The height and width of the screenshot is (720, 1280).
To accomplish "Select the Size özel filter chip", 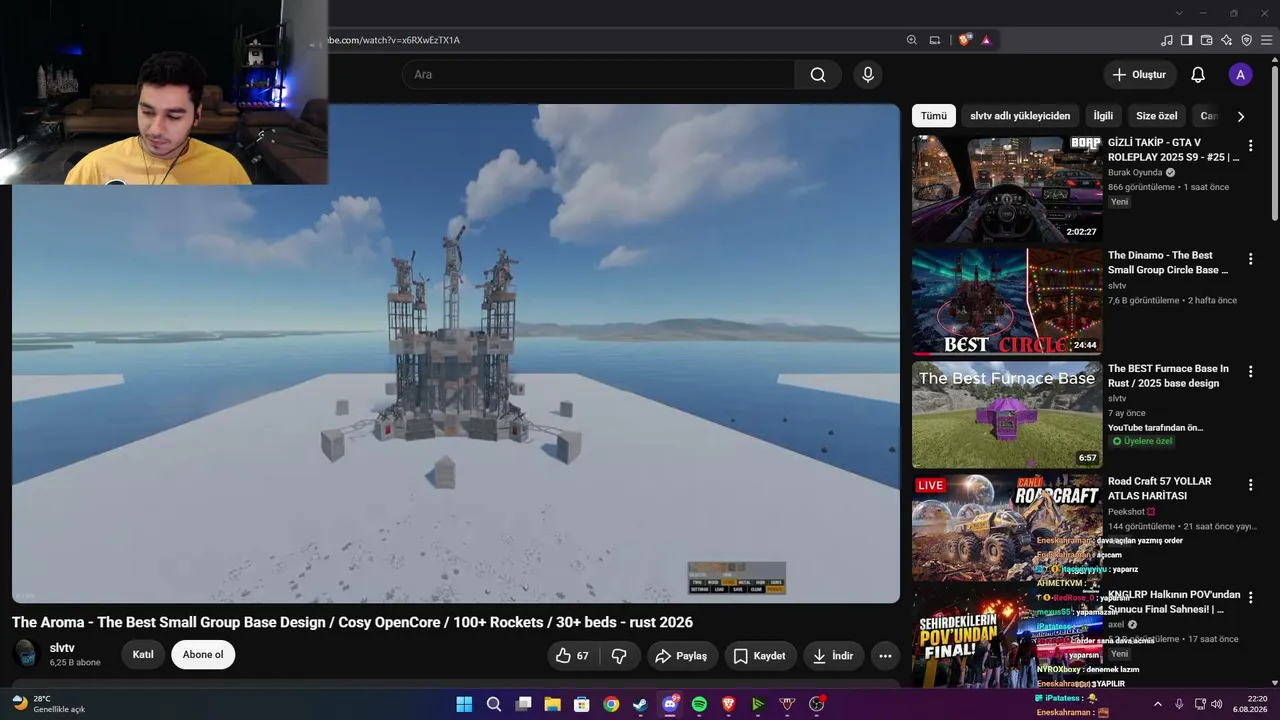I will click(1157, 116).
